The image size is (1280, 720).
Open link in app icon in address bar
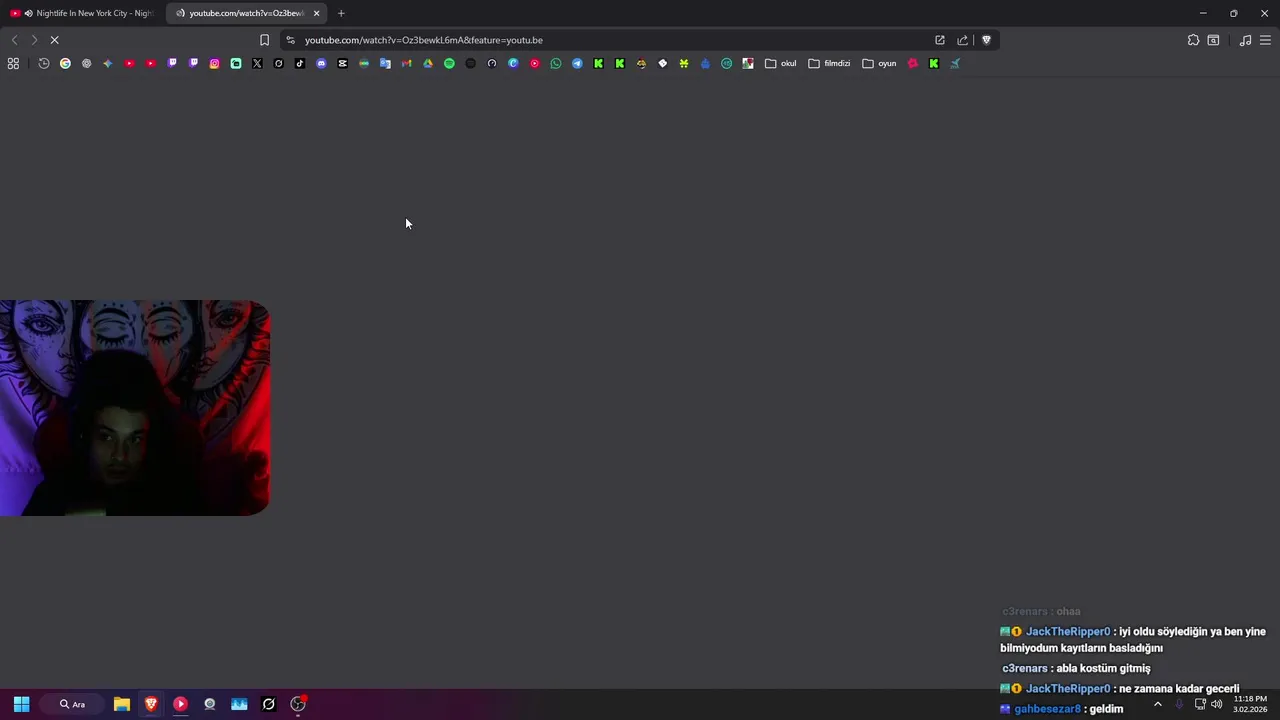940,40
